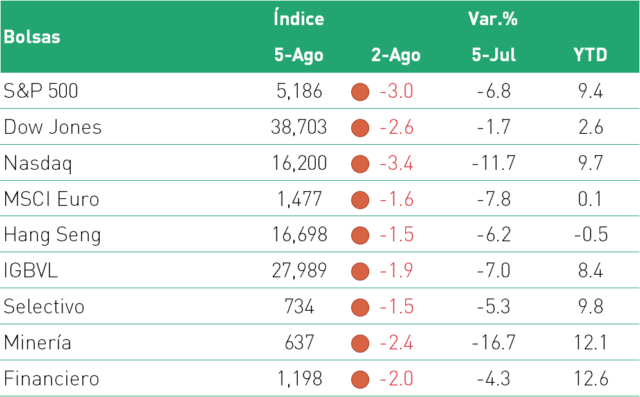Click the red indicator beside Dow Jones -2.6
This screenshot has height=397, width=640.
coord(360,128)
